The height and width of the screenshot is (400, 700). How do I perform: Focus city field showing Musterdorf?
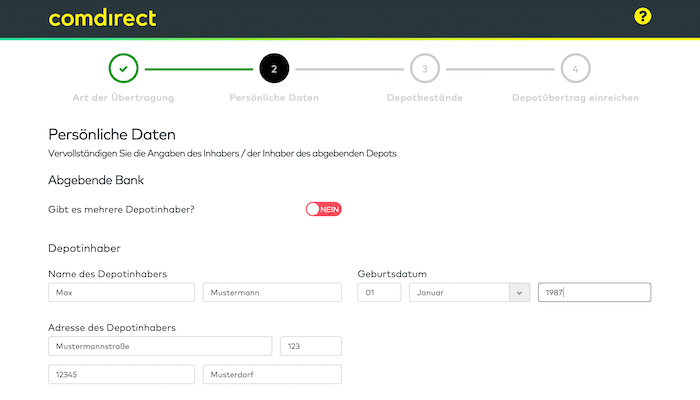point(272,374)
